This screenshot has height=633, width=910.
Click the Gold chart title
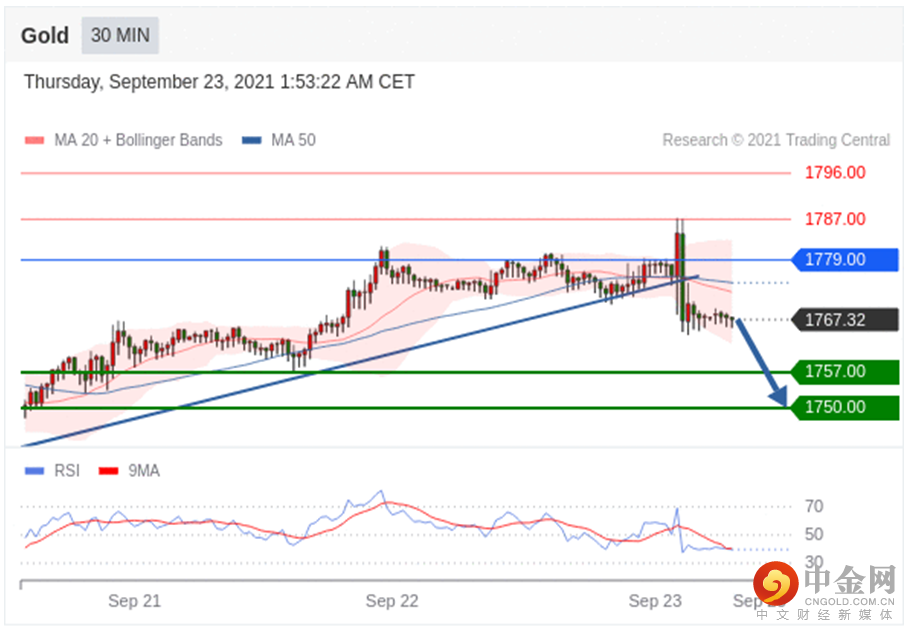click(45, 35)
